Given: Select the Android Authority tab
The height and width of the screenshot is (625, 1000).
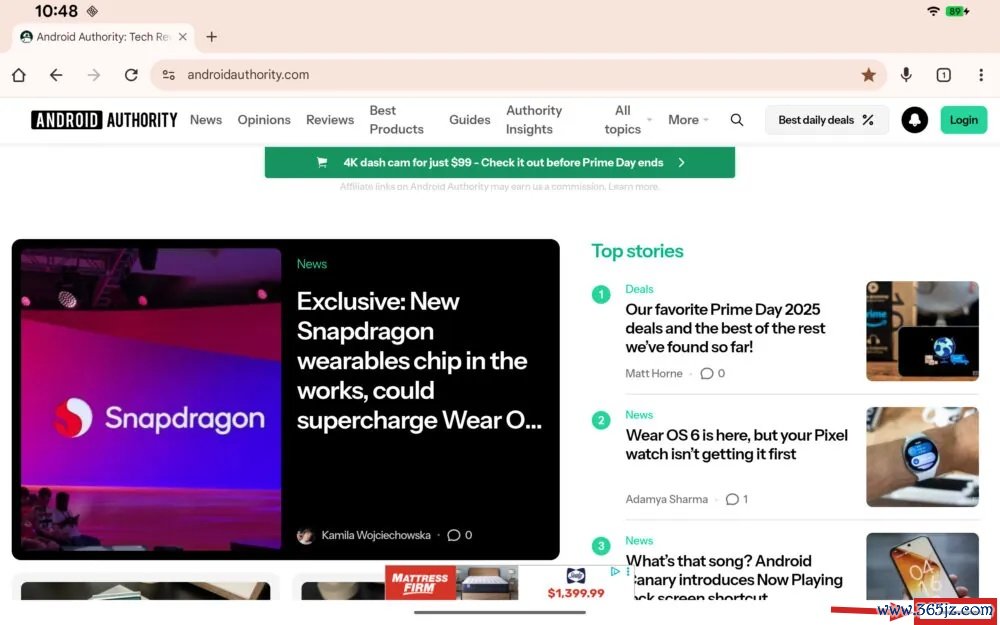Looking at the screenshot, I should pos(103,37).
